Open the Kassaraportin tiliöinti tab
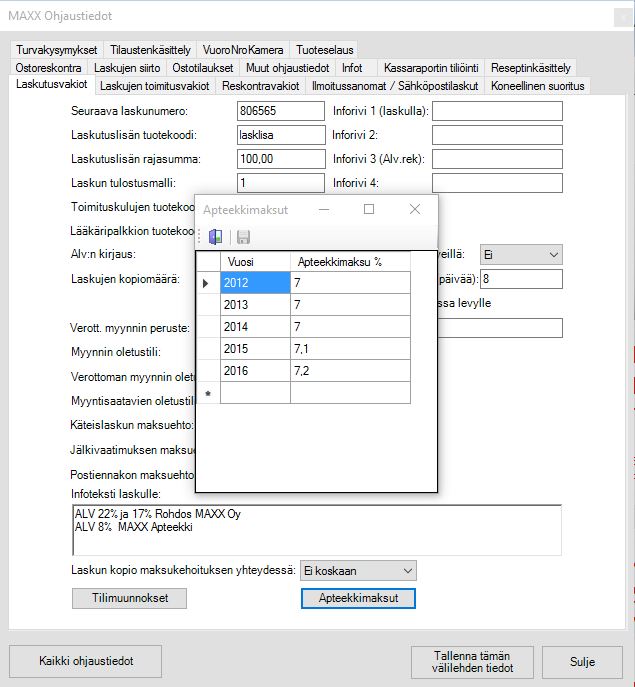This screenshot has width=635, height=687. 431,68
